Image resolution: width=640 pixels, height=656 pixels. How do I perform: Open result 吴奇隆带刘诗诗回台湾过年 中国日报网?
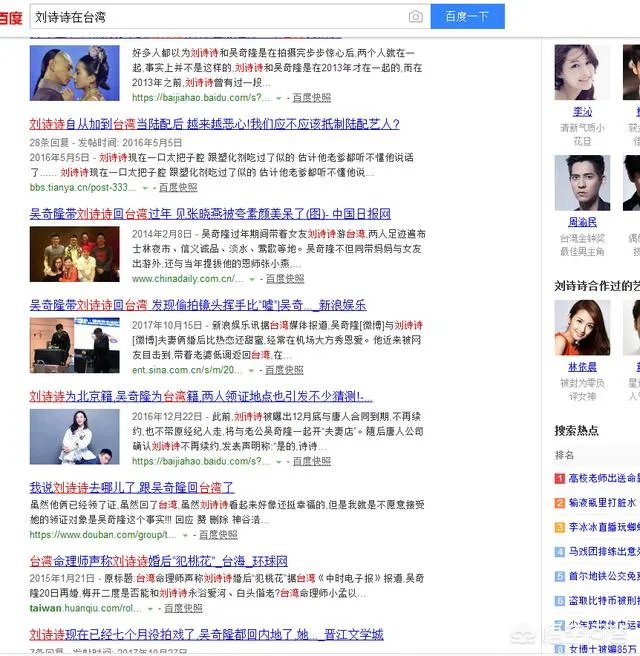click(210, 214)
